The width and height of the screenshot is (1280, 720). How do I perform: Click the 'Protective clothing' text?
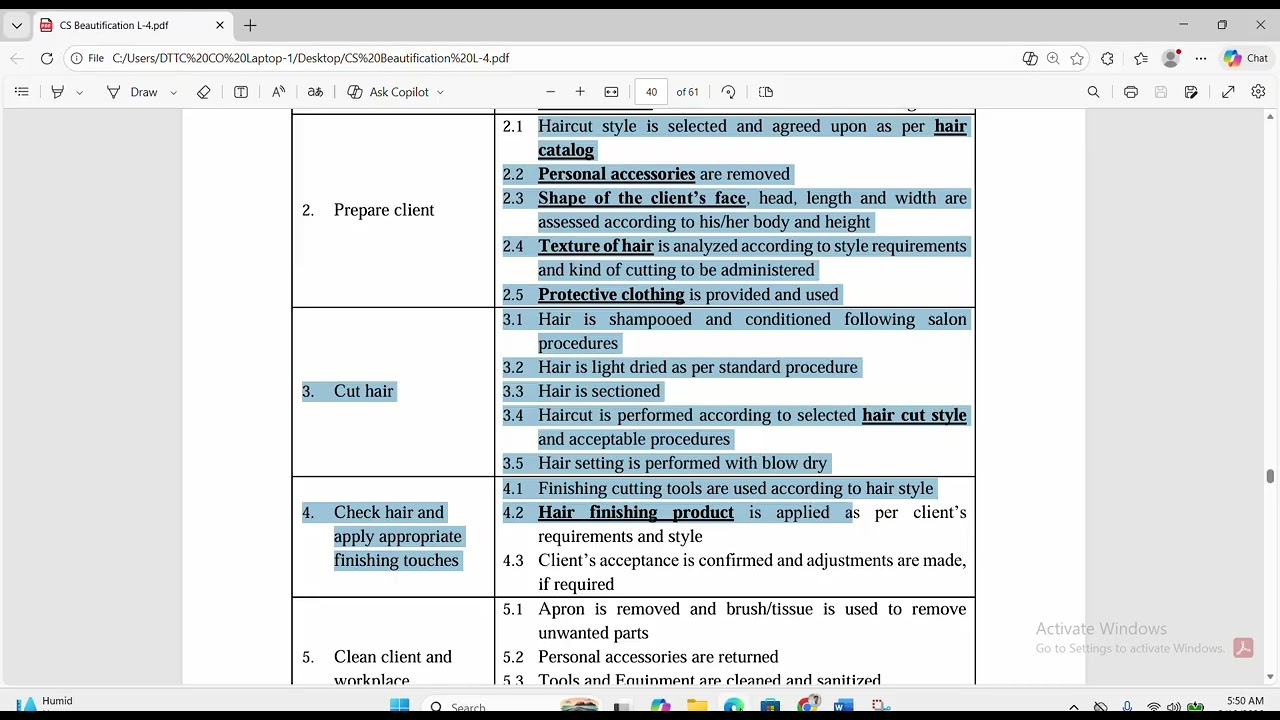click(611, 294)
